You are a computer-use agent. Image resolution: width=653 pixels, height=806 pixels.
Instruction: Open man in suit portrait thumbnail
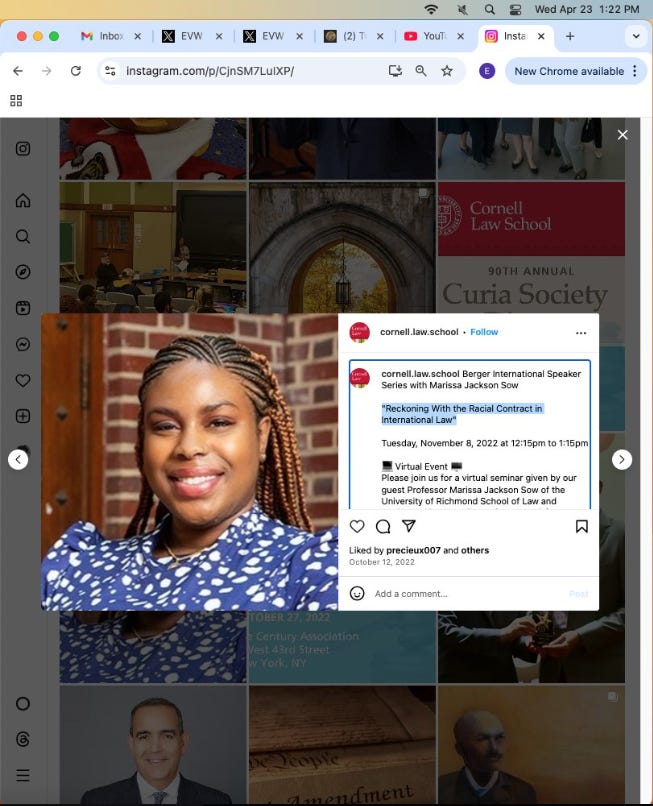tap(153, 744)
